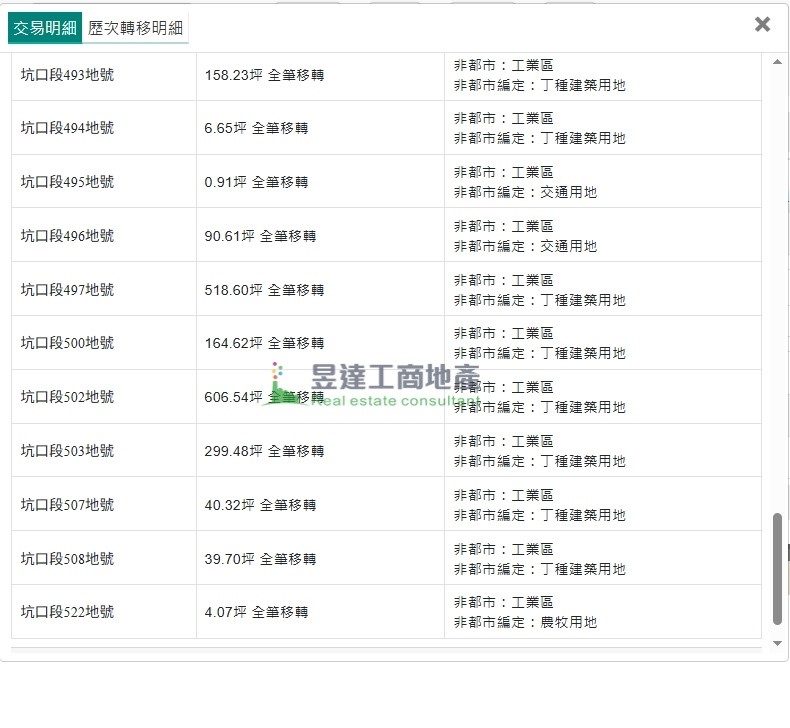Click the 518.60坪 全筆移轉 area cell
This screenshot has width=790, height=728.
[x=265, y=290]
